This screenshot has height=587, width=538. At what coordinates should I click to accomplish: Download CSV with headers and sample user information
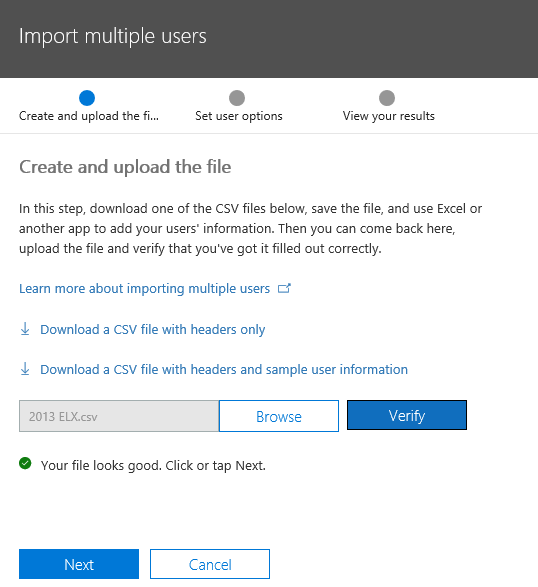[x=224, y=369]
